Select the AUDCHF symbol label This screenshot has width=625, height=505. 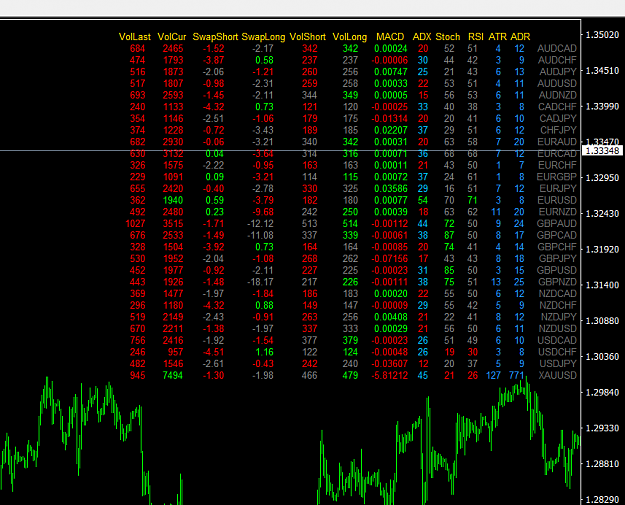[x=557, y=60]
